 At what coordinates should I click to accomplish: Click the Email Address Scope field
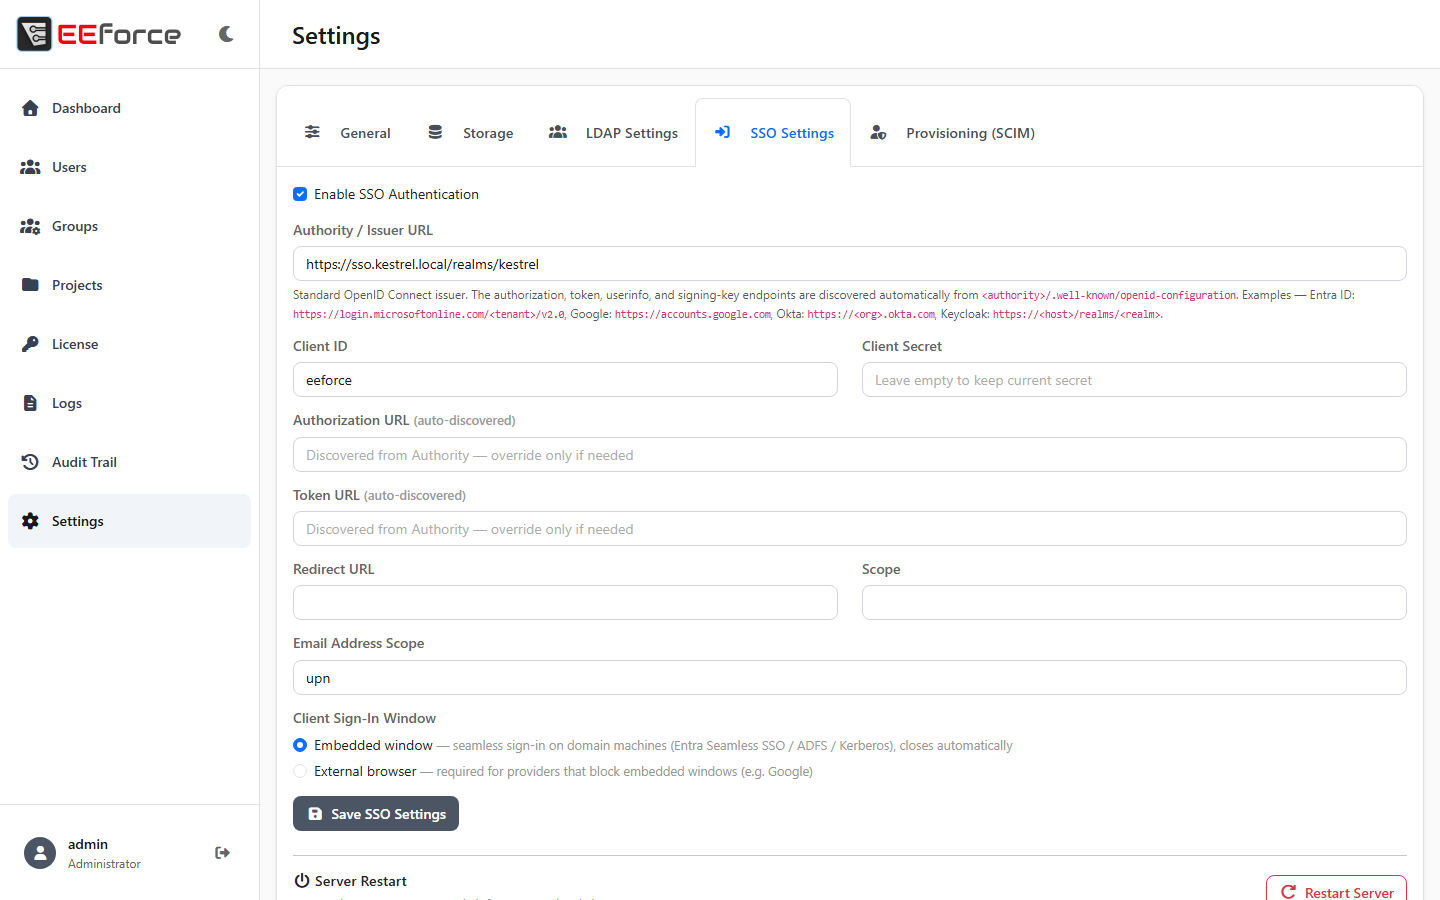click(850, 678)
